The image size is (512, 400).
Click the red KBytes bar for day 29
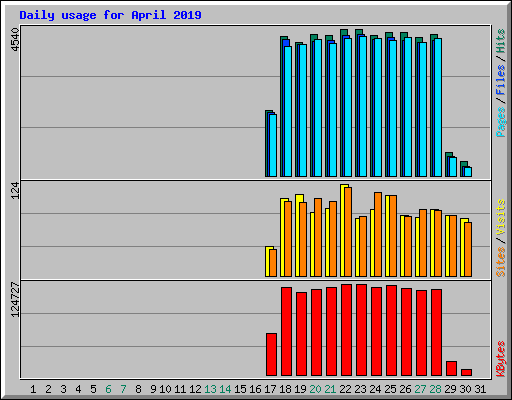click(x=451, y=369)
